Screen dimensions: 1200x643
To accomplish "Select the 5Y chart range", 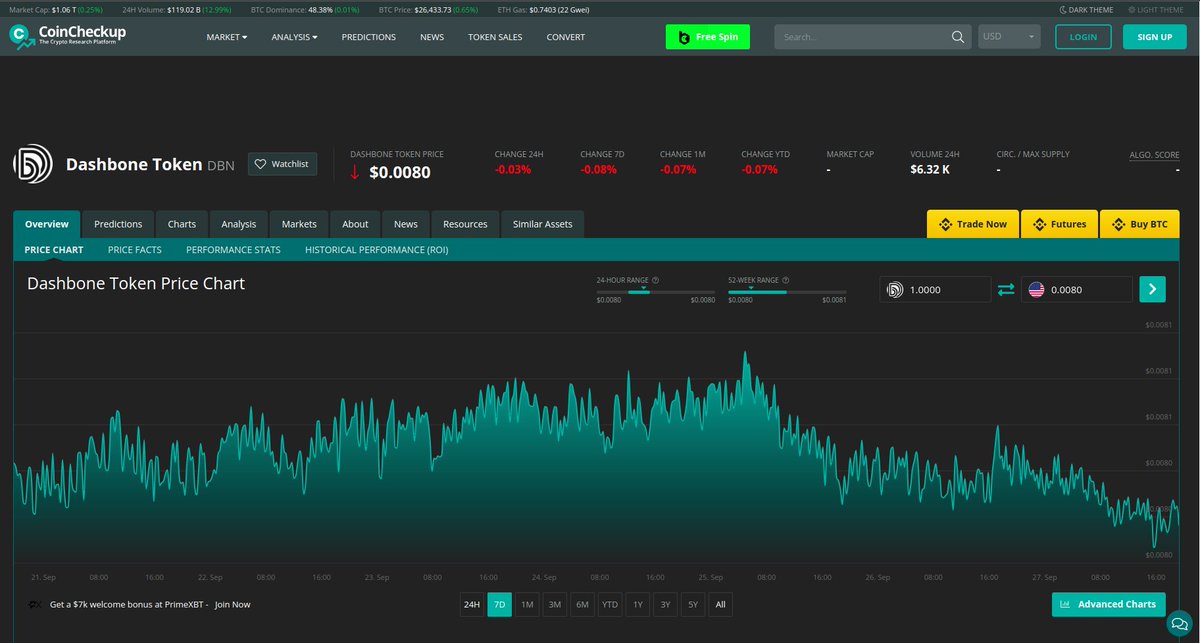I will coord(693,604).
